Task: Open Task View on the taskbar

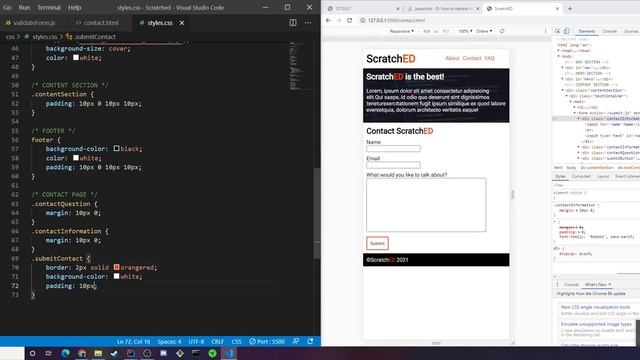Action: (49, 353)
